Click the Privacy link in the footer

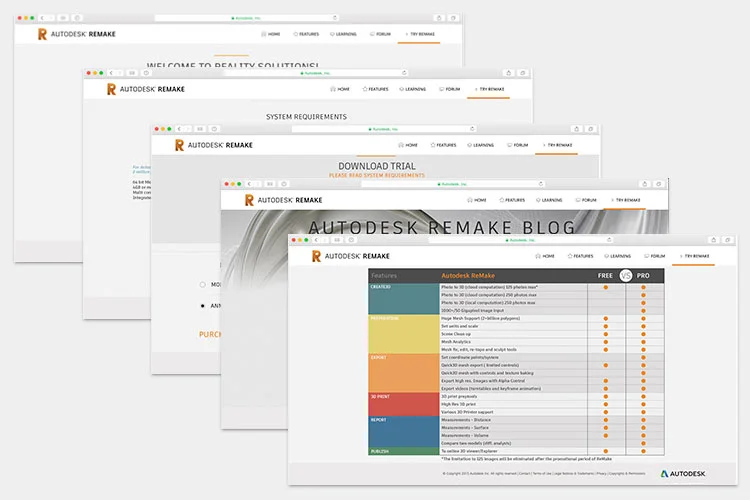pos(601,474)
